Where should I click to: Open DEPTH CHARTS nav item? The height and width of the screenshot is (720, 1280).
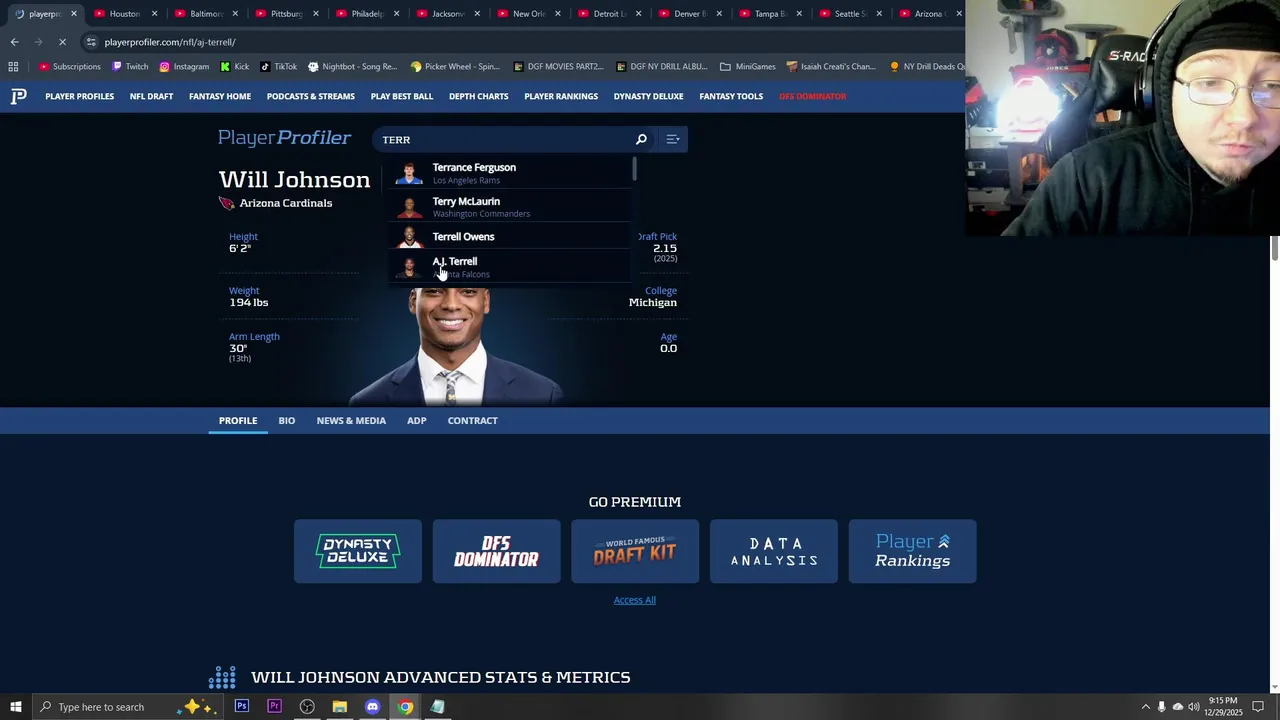click(478, 96)
